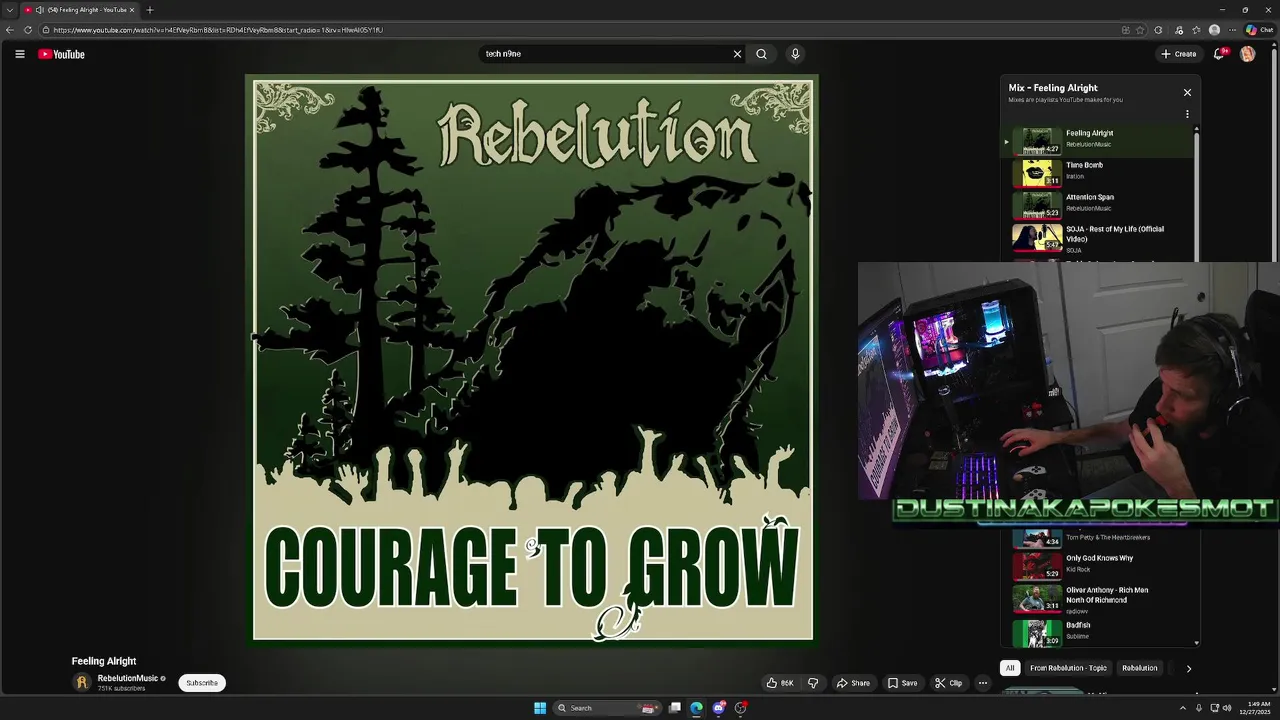Open Discord from the taskbar
The height and width of the screenshot is (720, 1280).
[x=719, y=708]
